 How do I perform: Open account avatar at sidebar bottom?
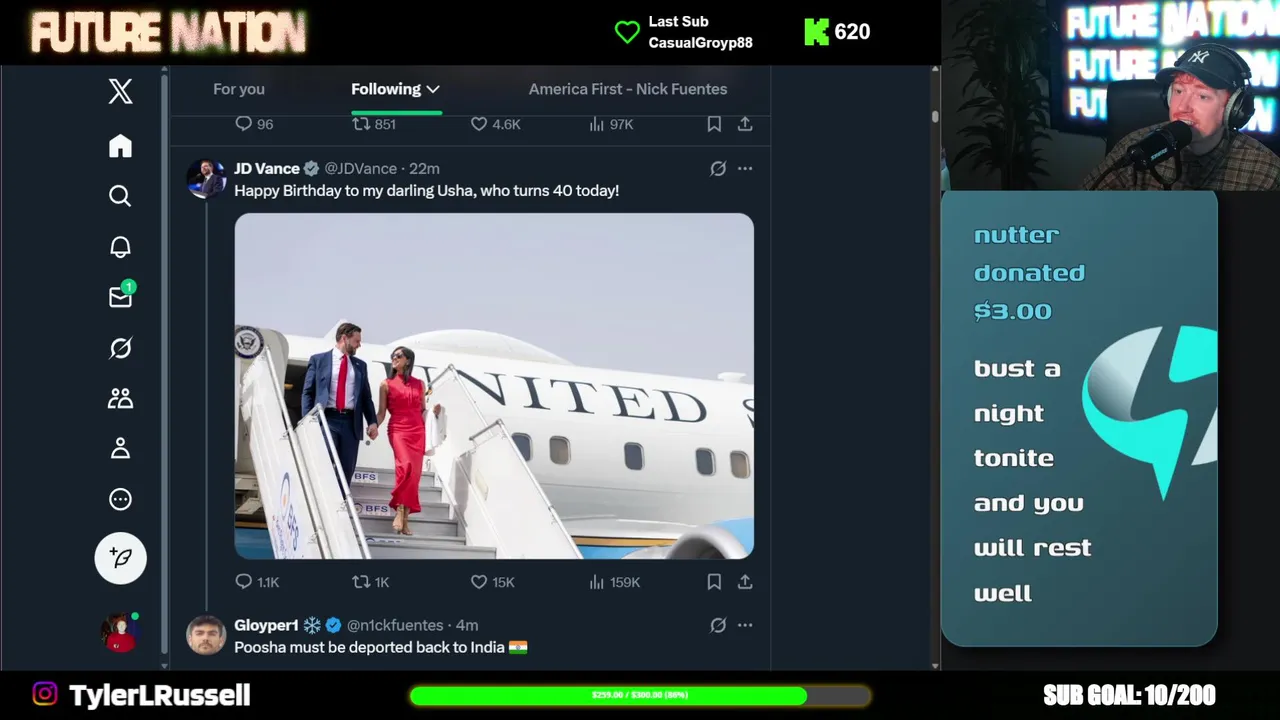pyautogui.click(x=119, y=633)
